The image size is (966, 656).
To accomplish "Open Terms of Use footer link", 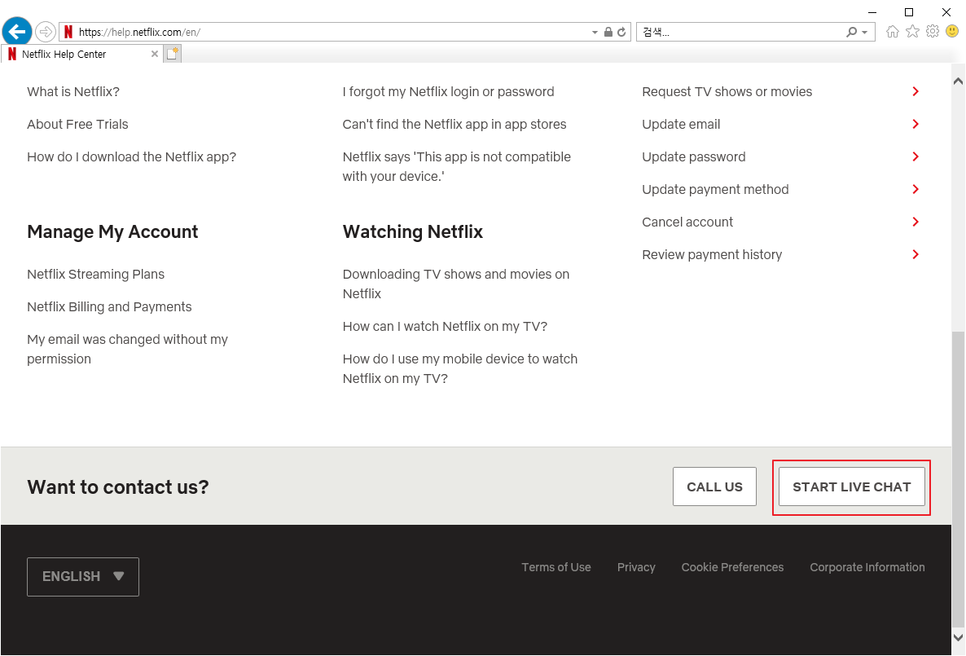I will [556, 567].
